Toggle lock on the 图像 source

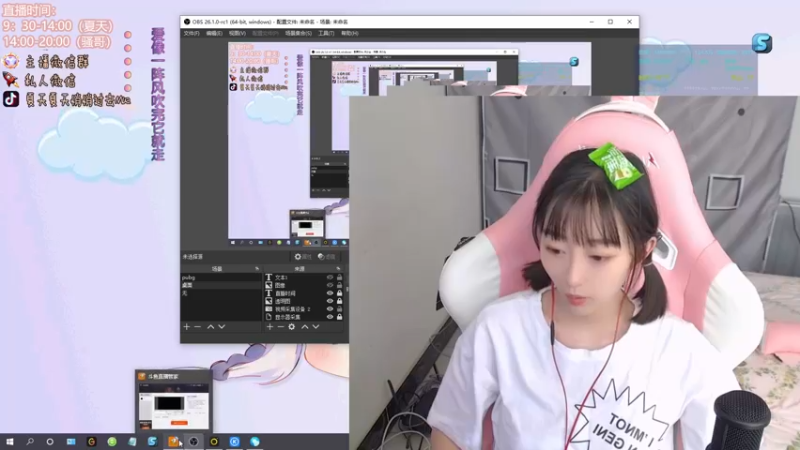tap(339, 285)
